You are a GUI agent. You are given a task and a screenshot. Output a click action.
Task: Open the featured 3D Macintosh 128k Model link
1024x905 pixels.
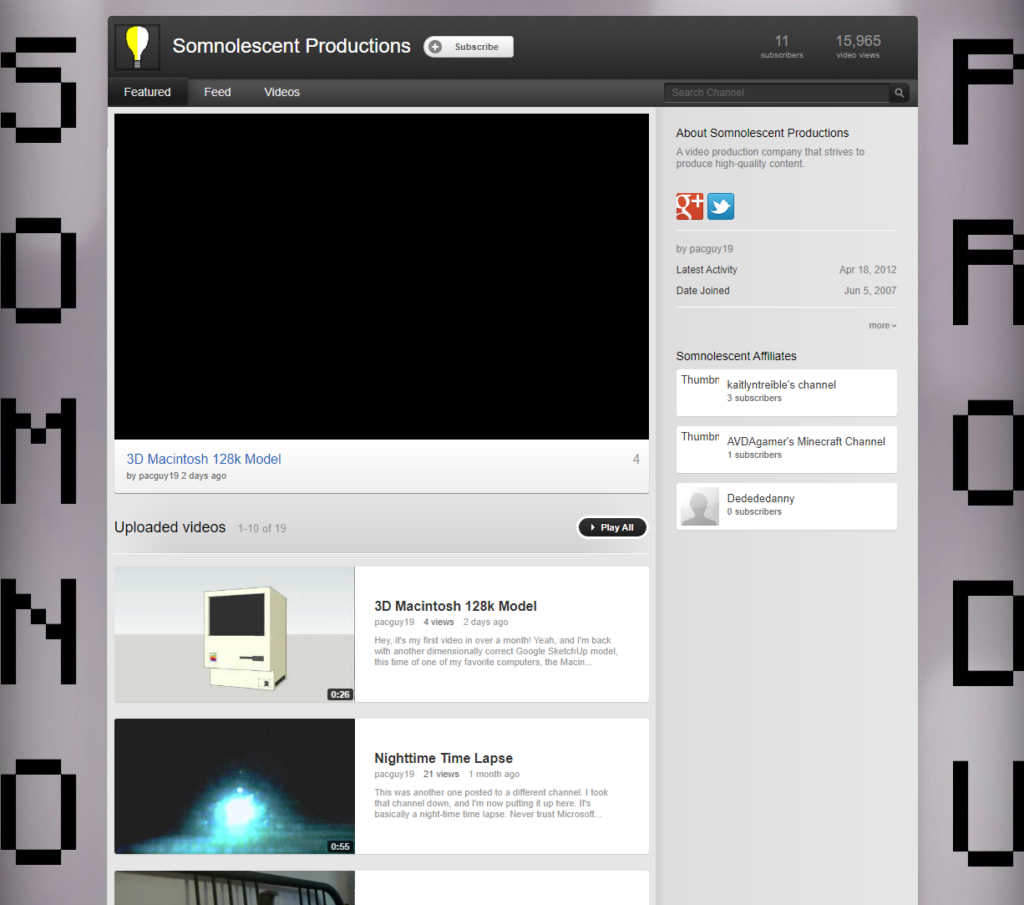204,459
